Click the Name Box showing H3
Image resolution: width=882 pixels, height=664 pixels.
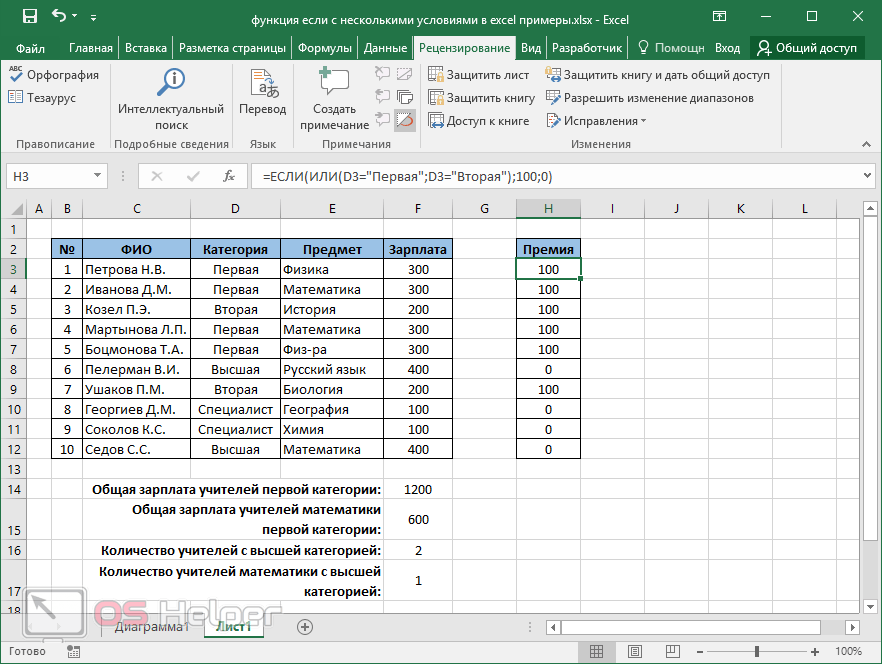(49, 176)
